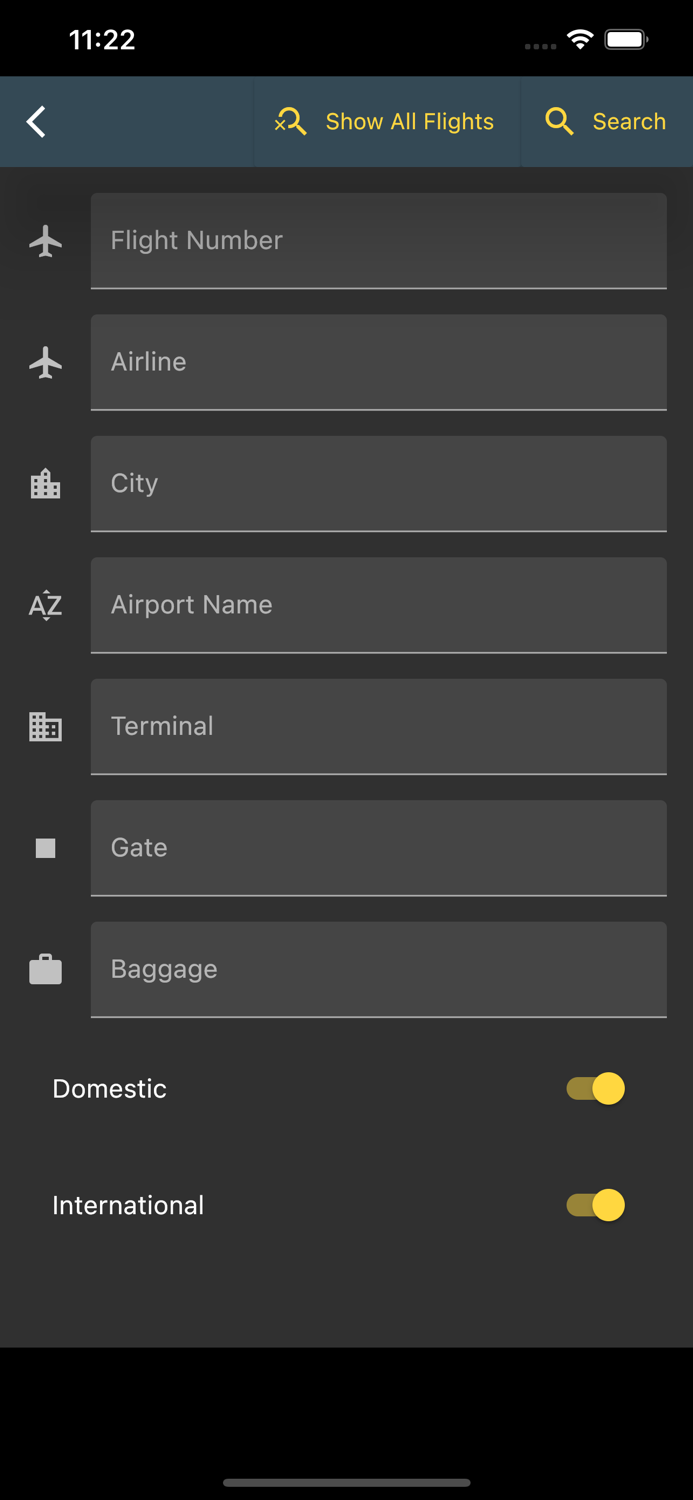The image size is (693, 1500).
Task: Focus the Flight Number input field
Action: coord(378,240)
